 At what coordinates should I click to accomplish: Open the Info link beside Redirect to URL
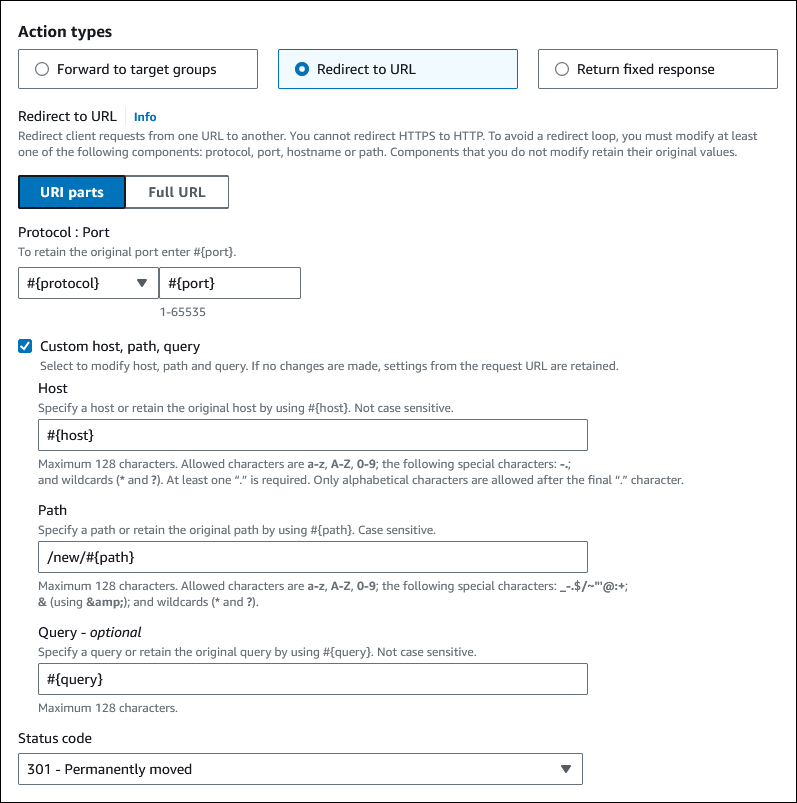(145, 117)
